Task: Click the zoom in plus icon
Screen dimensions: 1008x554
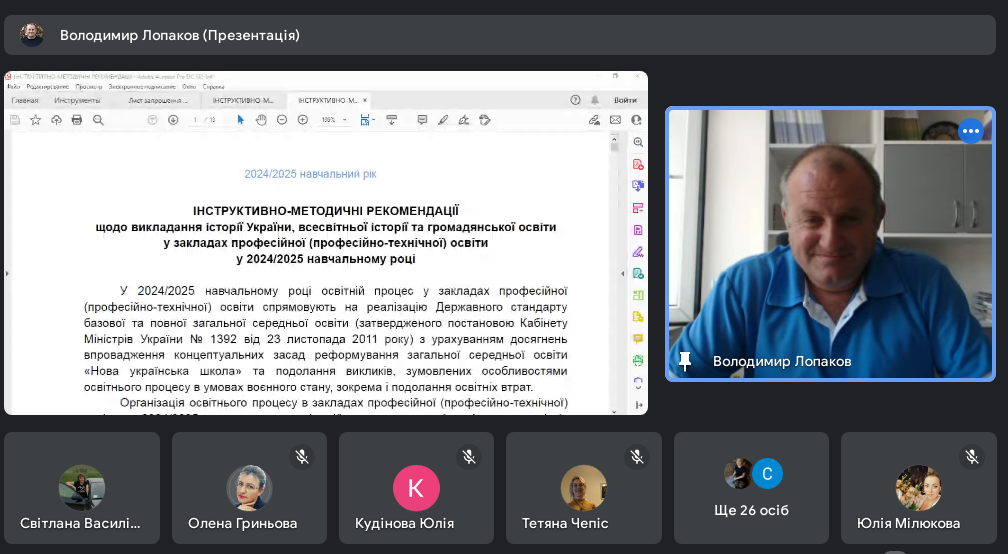Action: click(303, 120)
